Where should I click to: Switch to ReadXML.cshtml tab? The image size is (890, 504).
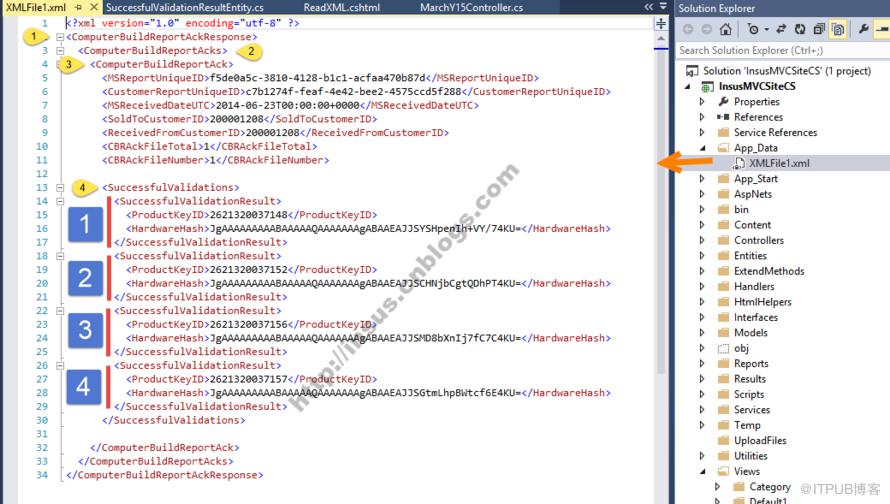[x=342, y=7]
